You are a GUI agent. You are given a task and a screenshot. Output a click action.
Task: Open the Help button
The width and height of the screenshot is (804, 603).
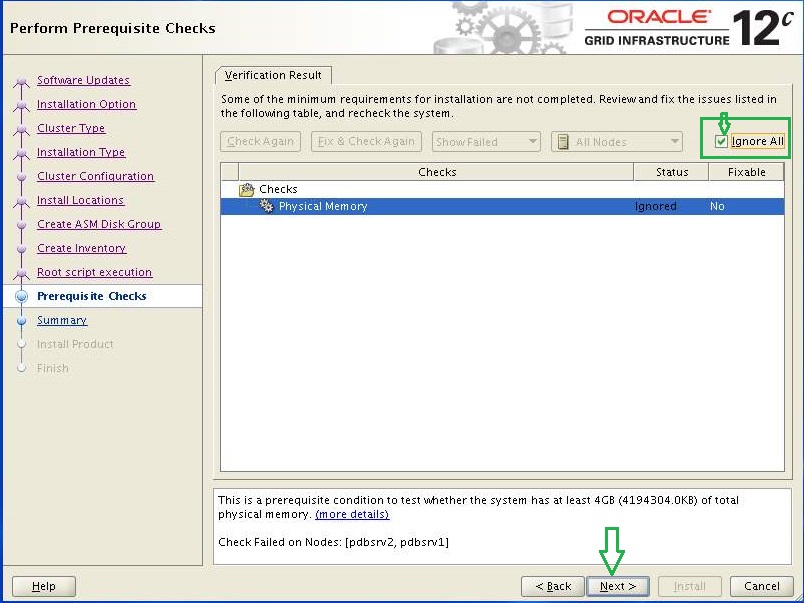[x=44, y=586]
